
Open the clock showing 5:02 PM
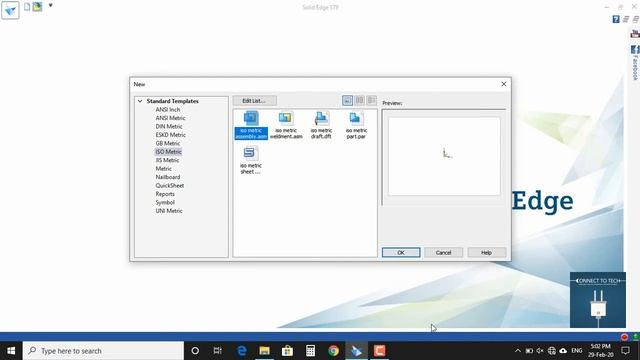tap(600, 351)
